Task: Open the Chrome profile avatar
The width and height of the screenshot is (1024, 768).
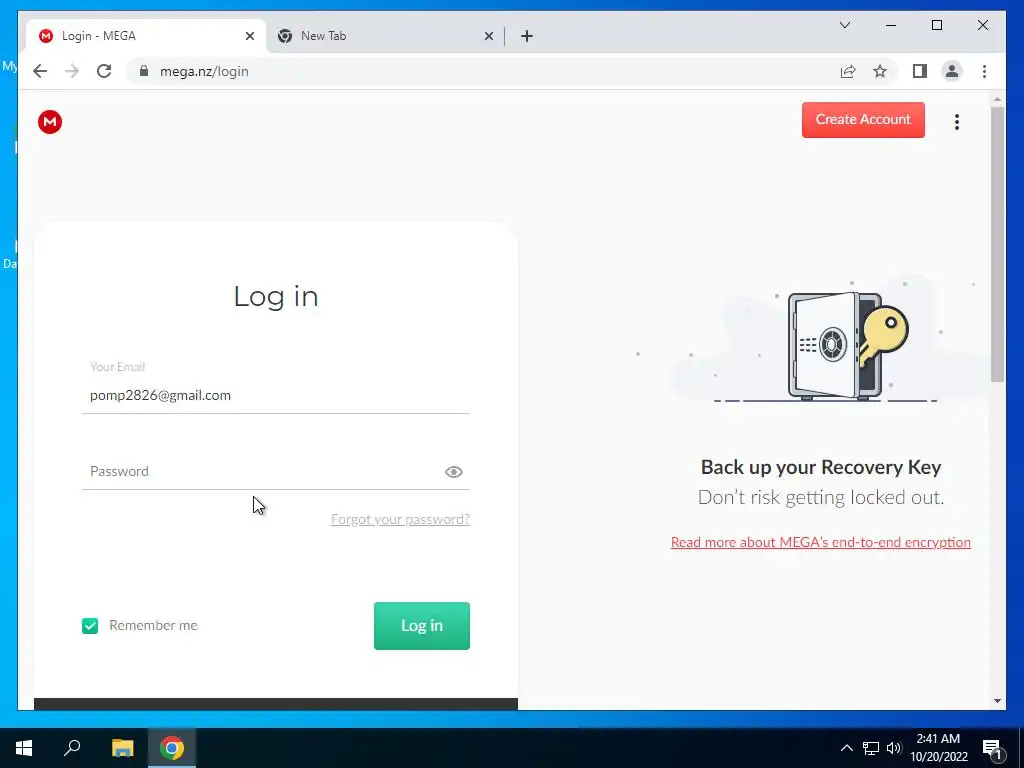Action: point(952,71)
